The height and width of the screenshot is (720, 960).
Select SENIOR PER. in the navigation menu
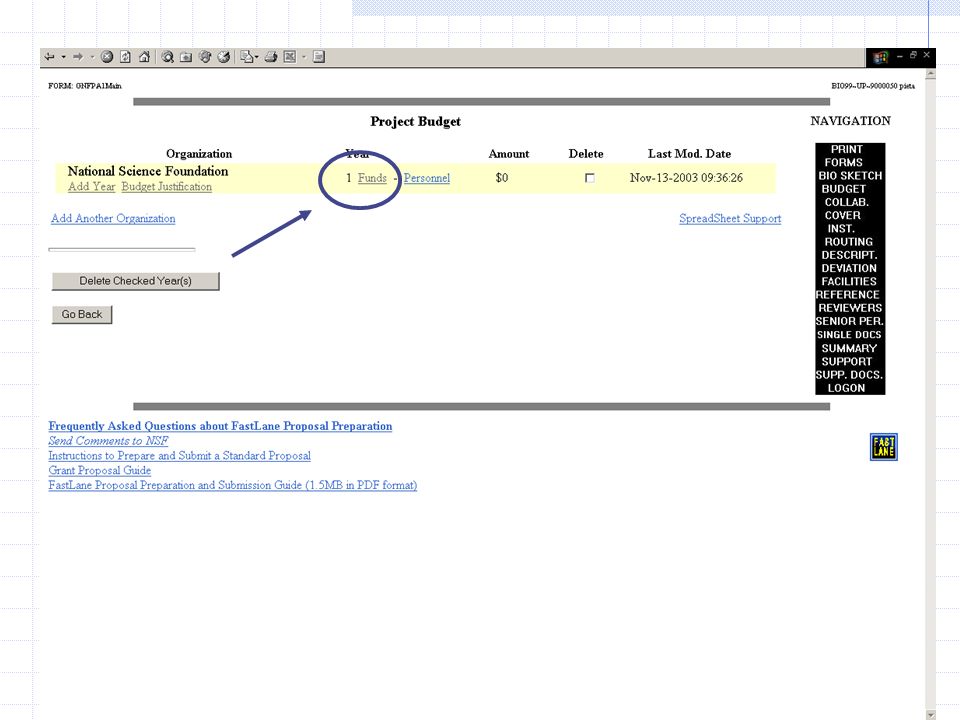pos(849,321)
